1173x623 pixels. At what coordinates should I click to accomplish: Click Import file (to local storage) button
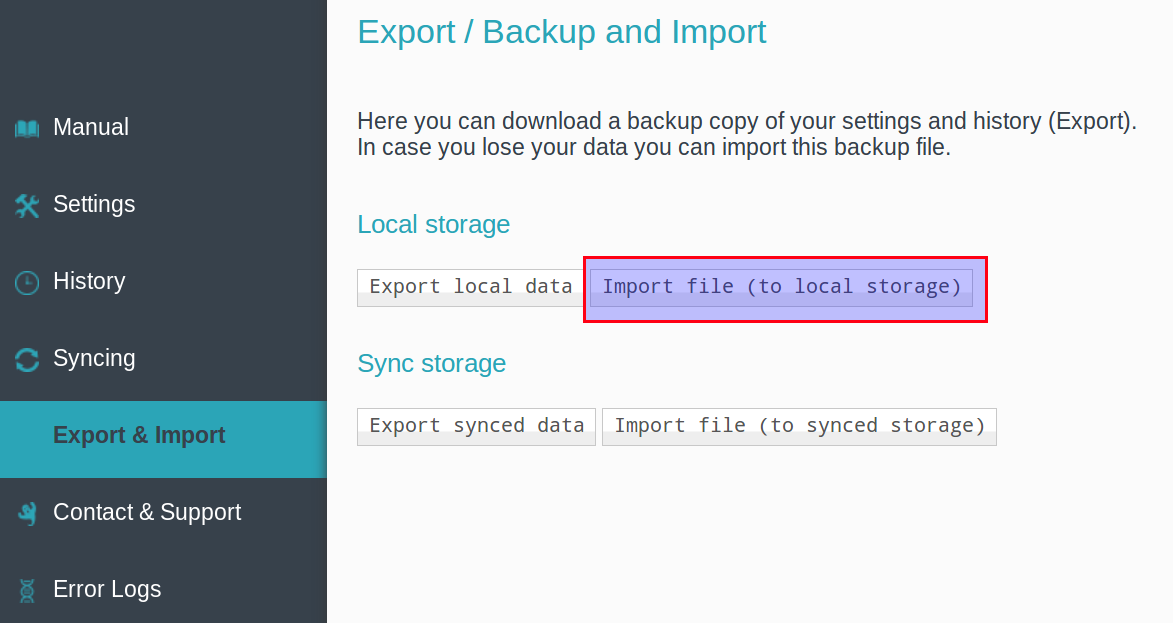781,287
